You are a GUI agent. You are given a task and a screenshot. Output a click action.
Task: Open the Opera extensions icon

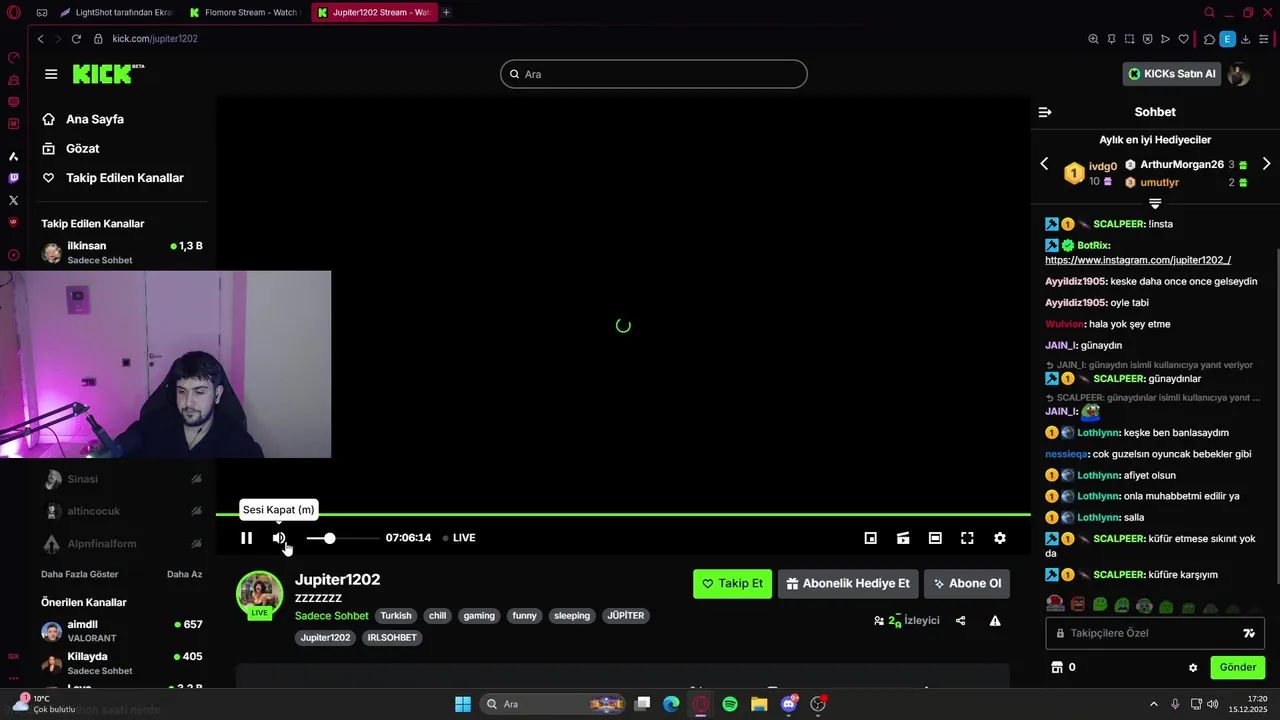1210,39
